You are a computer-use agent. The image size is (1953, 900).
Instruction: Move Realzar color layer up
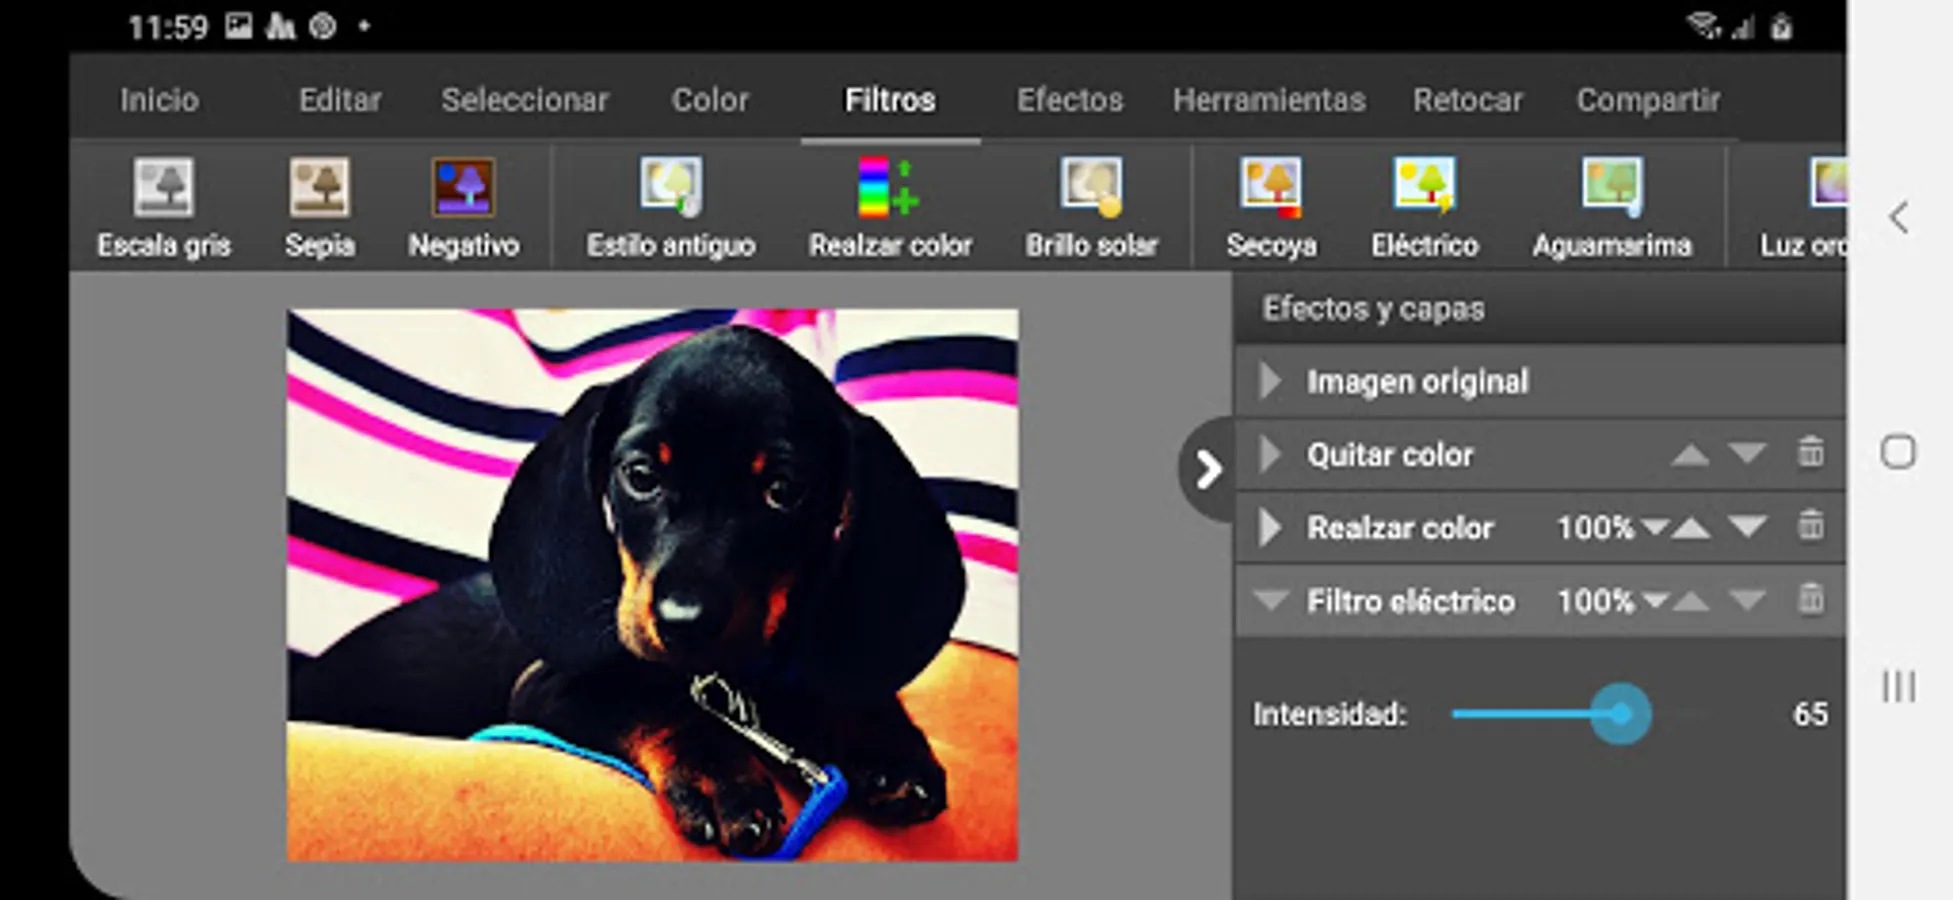pos(1690,527)
